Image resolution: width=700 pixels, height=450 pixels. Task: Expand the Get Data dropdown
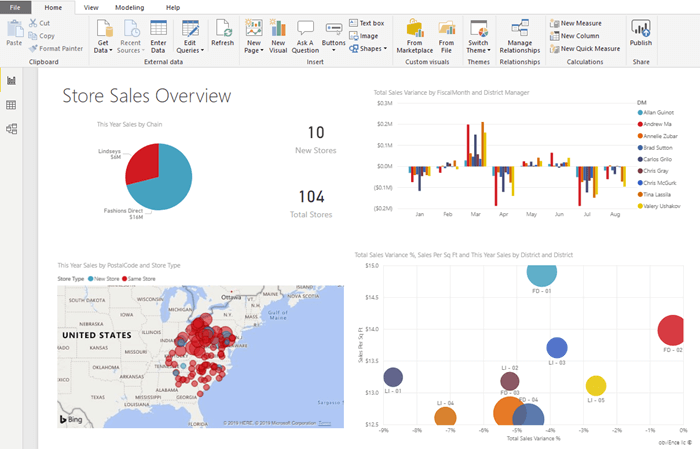point(103,48)
